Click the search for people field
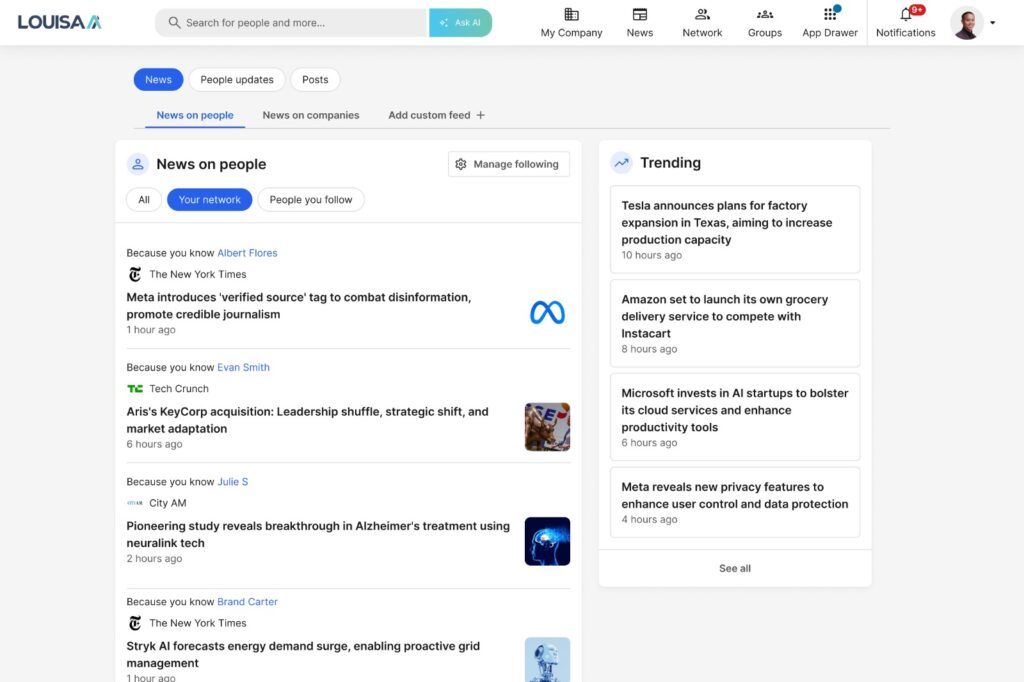The height and width of the screenshot is (682, 1024). point(290,22)
